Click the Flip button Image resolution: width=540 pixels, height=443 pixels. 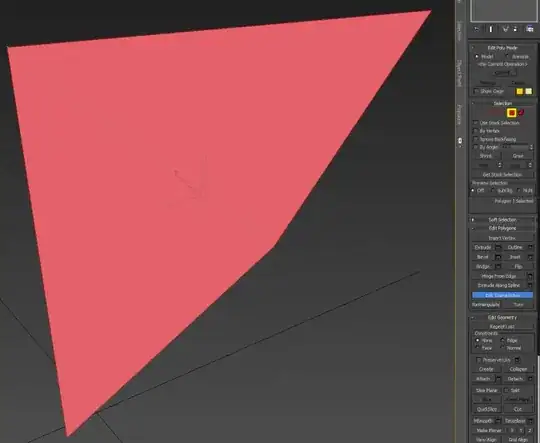pos(518,266)
